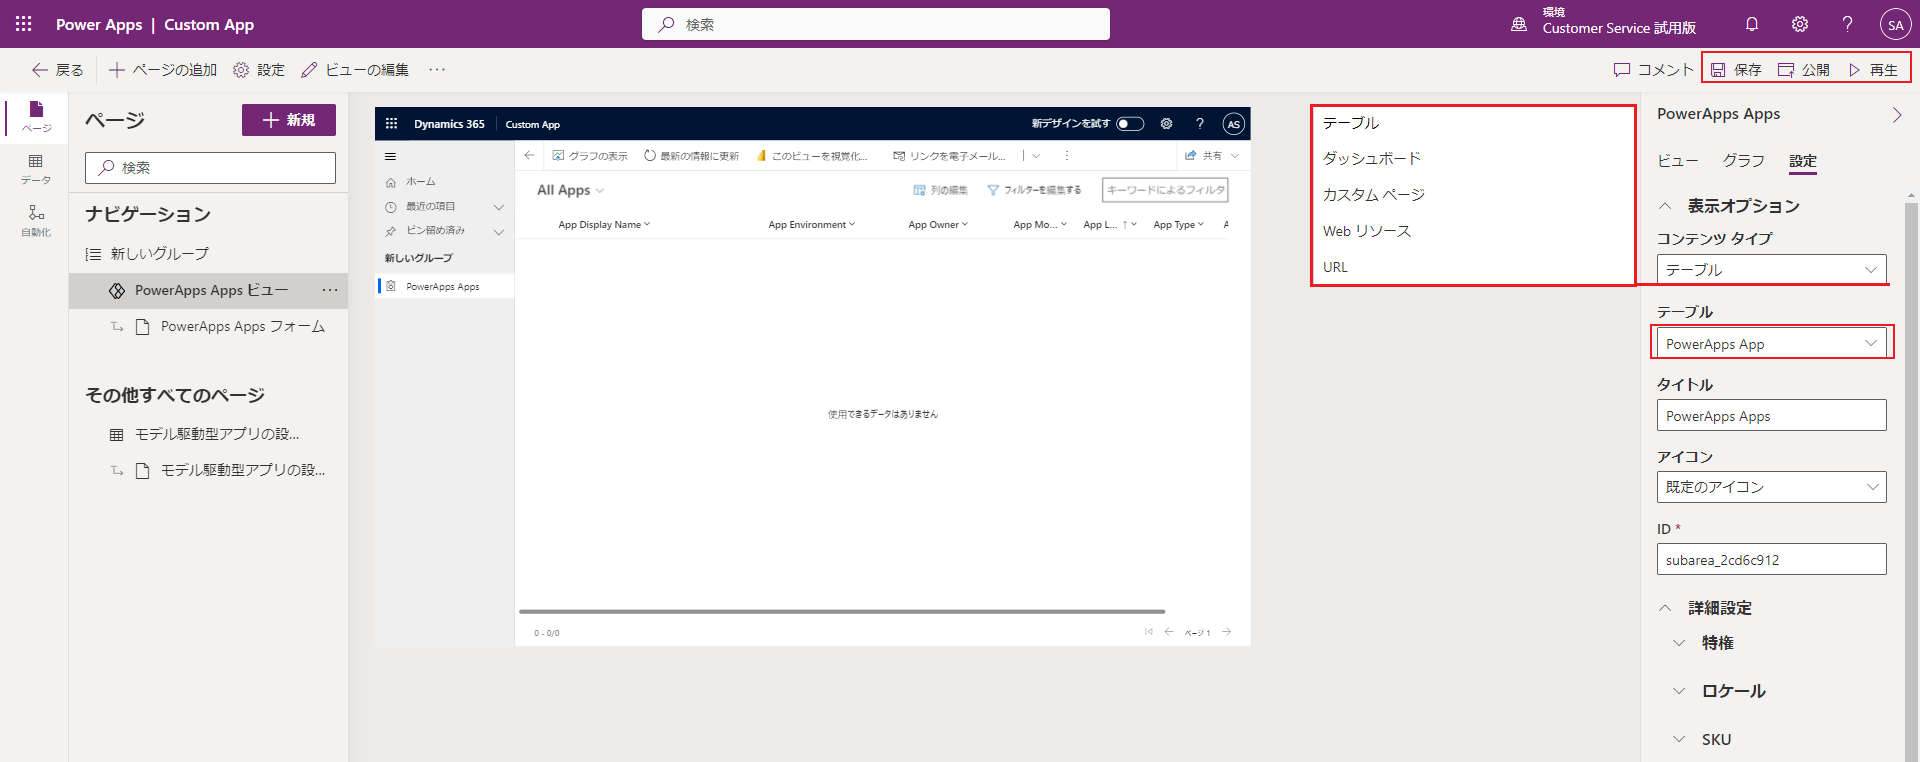Open 設定 in the command bar
The height and width of the screenshot is (762, 1920).
(259, 70)
